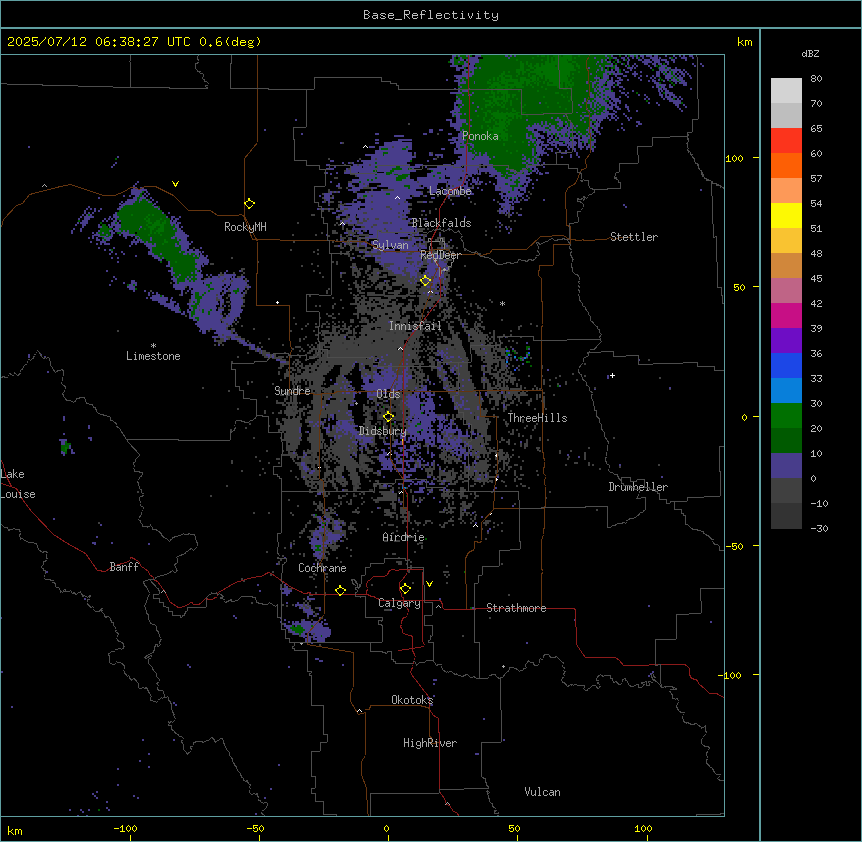Viewport: 862px width, 842px height.
Task: Click the Sundre city label
Action: (x=292, y=391)
